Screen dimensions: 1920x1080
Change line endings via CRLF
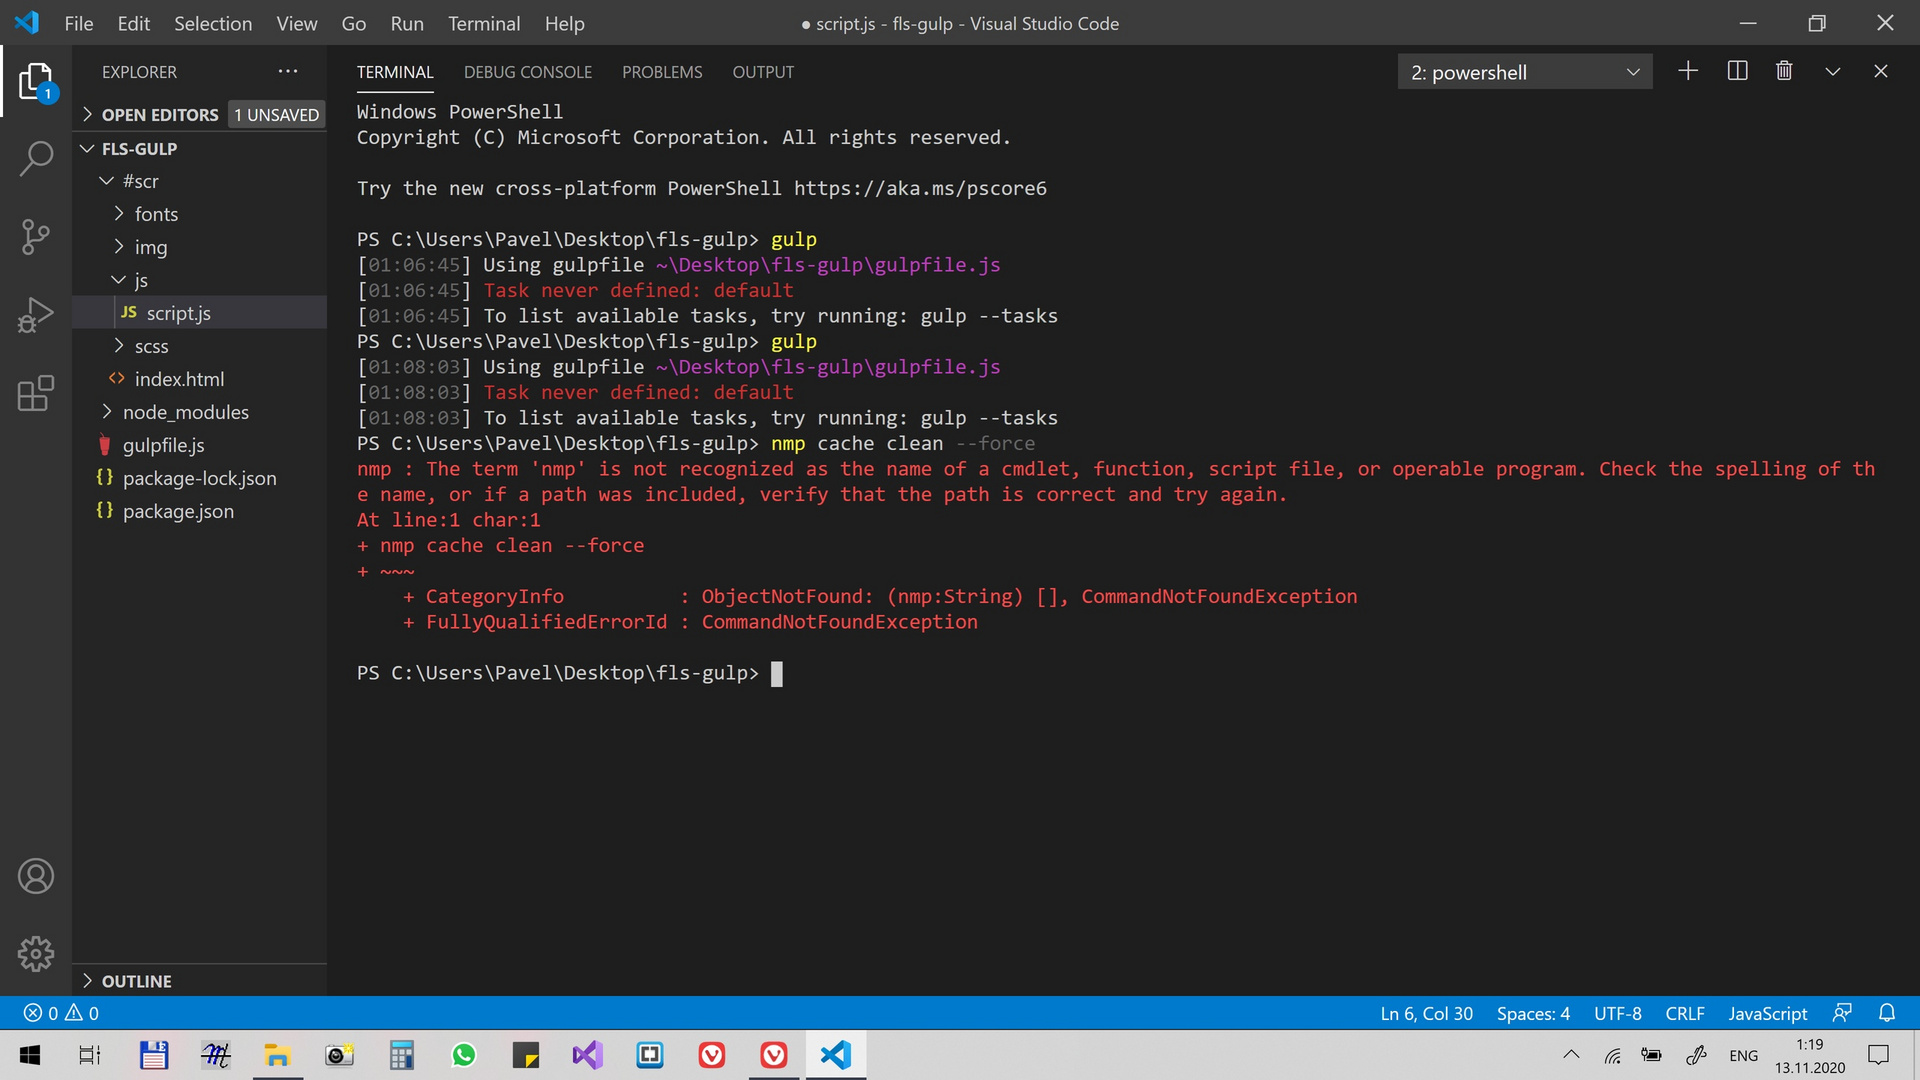tap(1685, 1013)
